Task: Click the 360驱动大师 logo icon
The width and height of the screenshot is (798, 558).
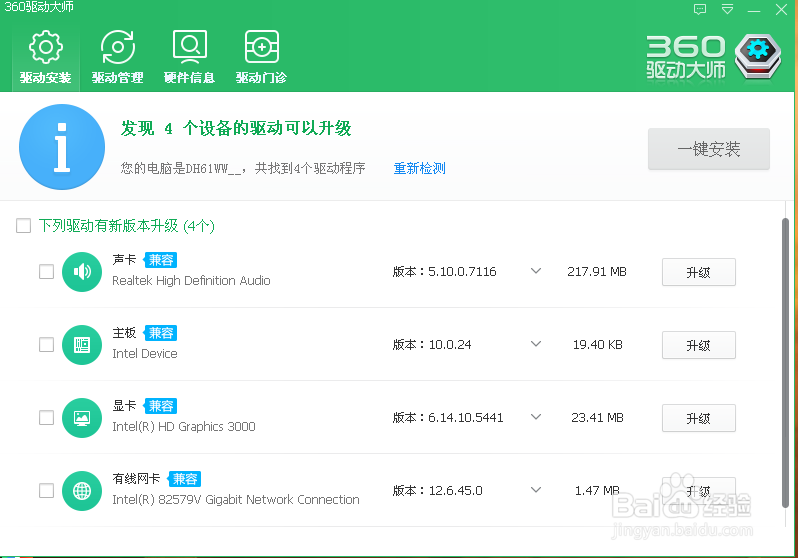Action: point(757,57)
